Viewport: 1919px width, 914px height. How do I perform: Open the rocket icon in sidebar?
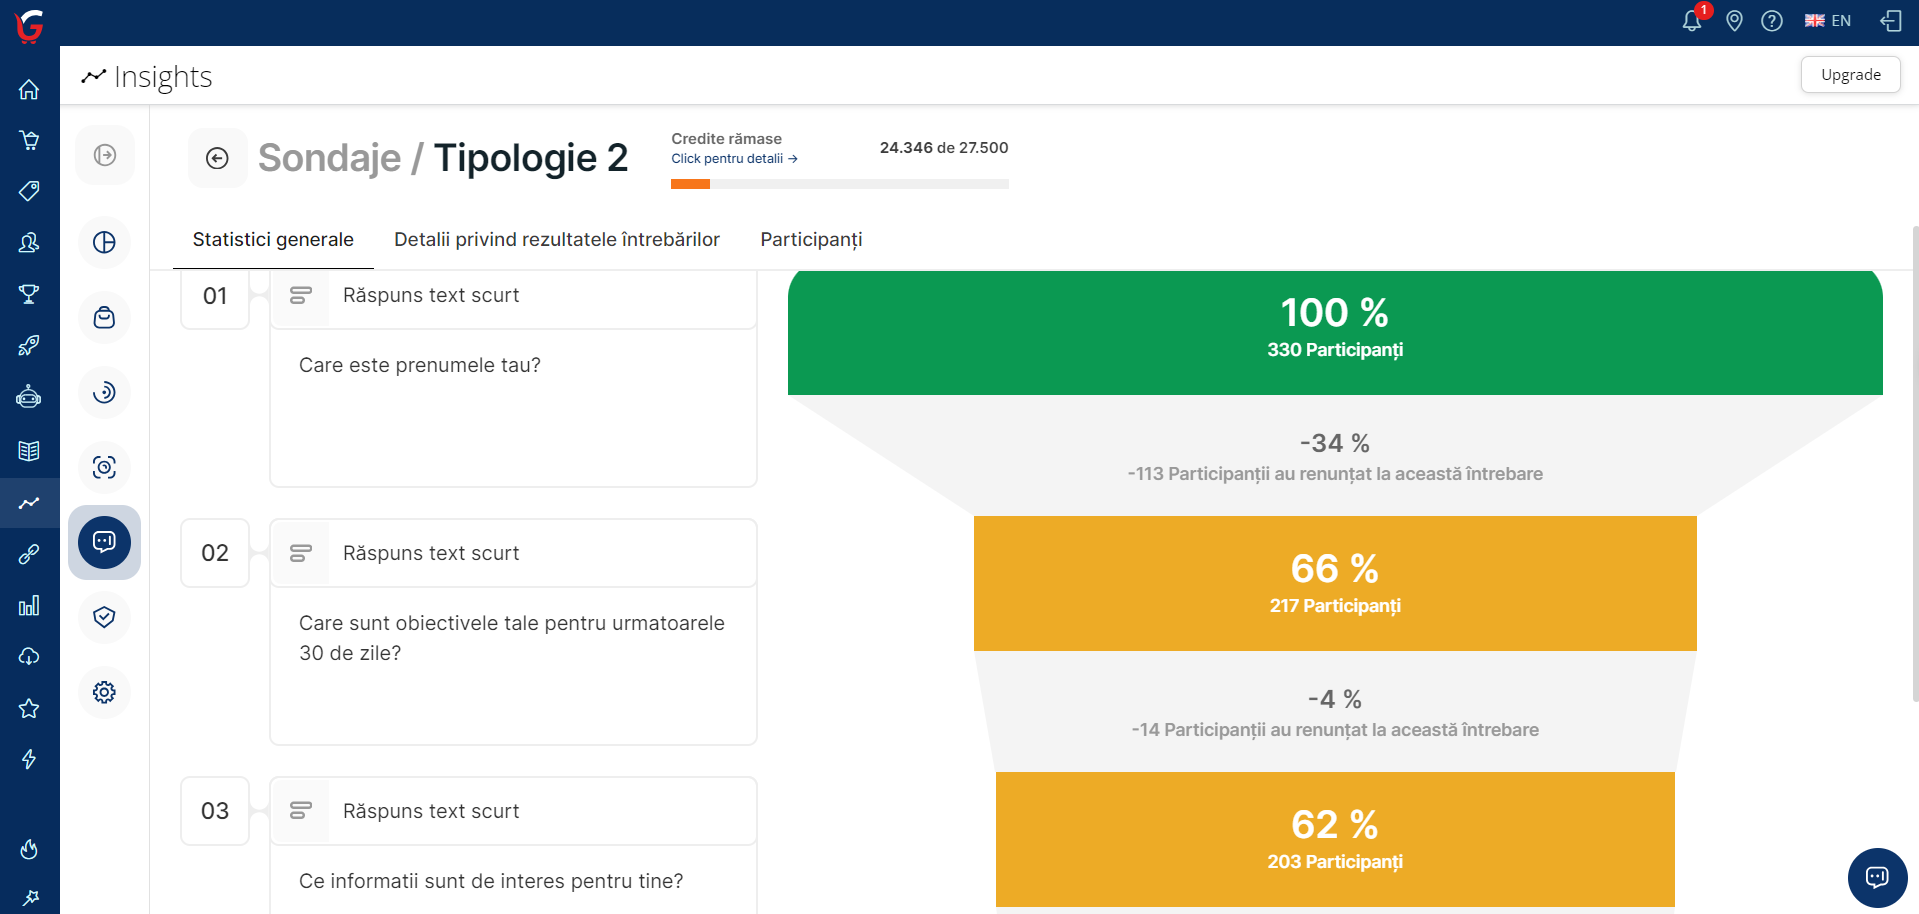point(29,346)
